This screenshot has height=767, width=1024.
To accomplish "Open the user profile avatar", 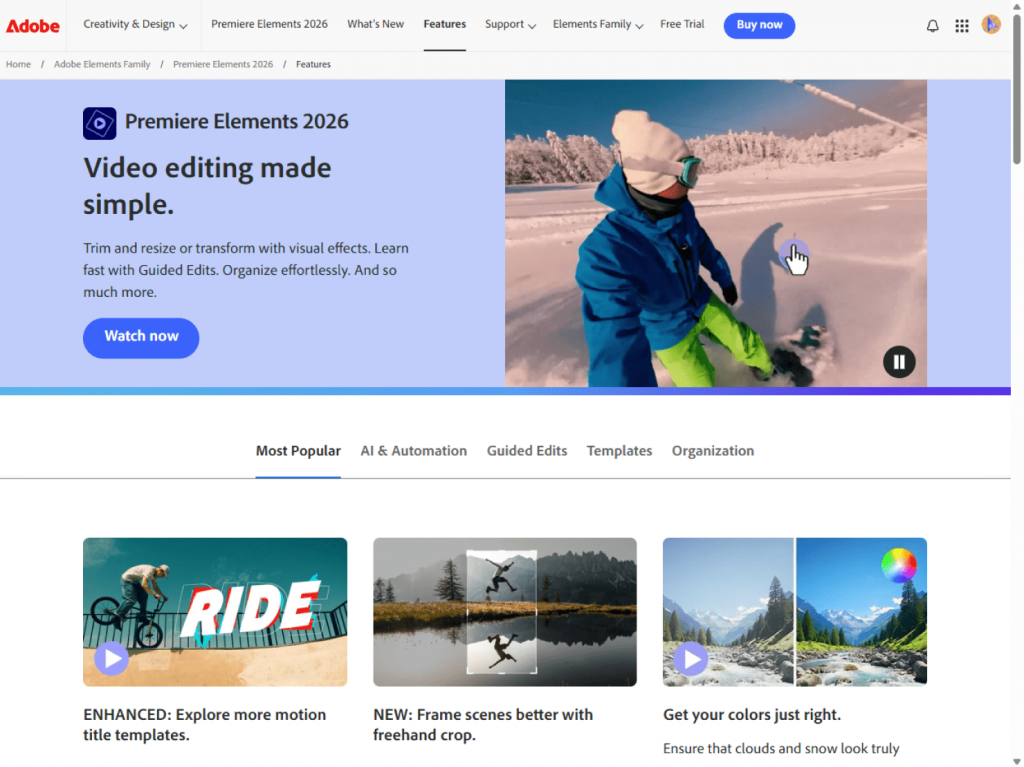I will click(x=991, y=25).
